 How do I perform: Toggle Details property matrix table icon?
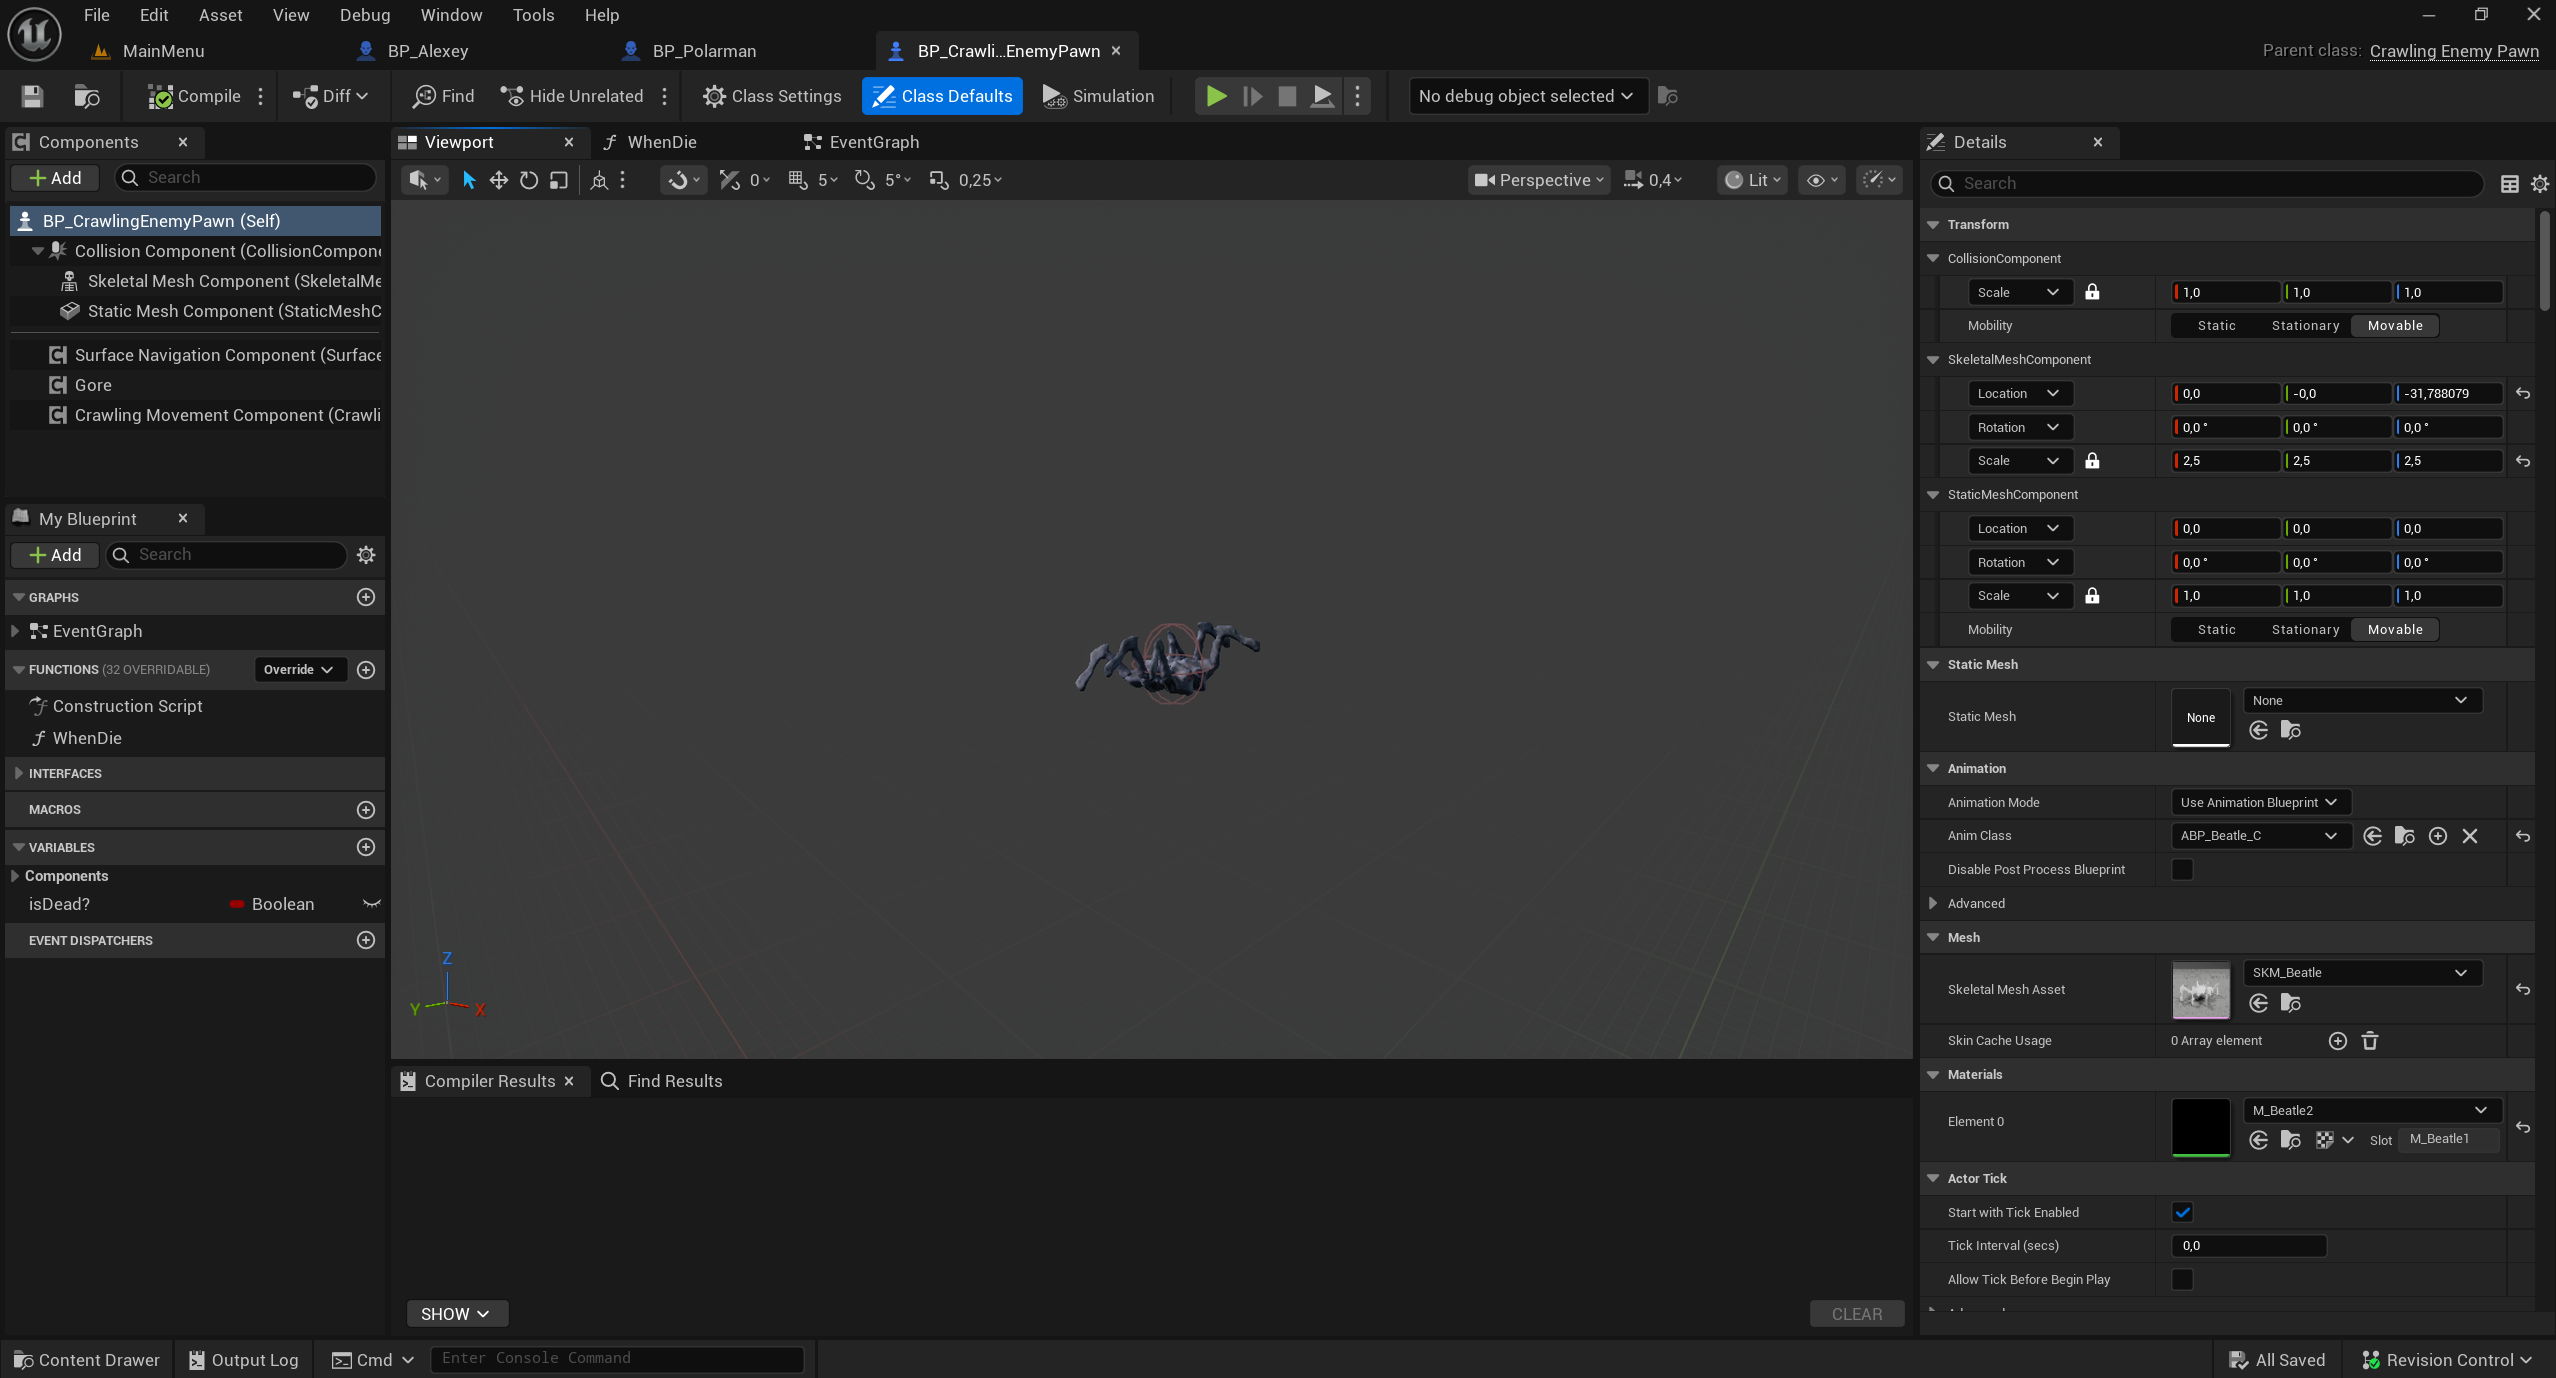[x=2510, y=184]
